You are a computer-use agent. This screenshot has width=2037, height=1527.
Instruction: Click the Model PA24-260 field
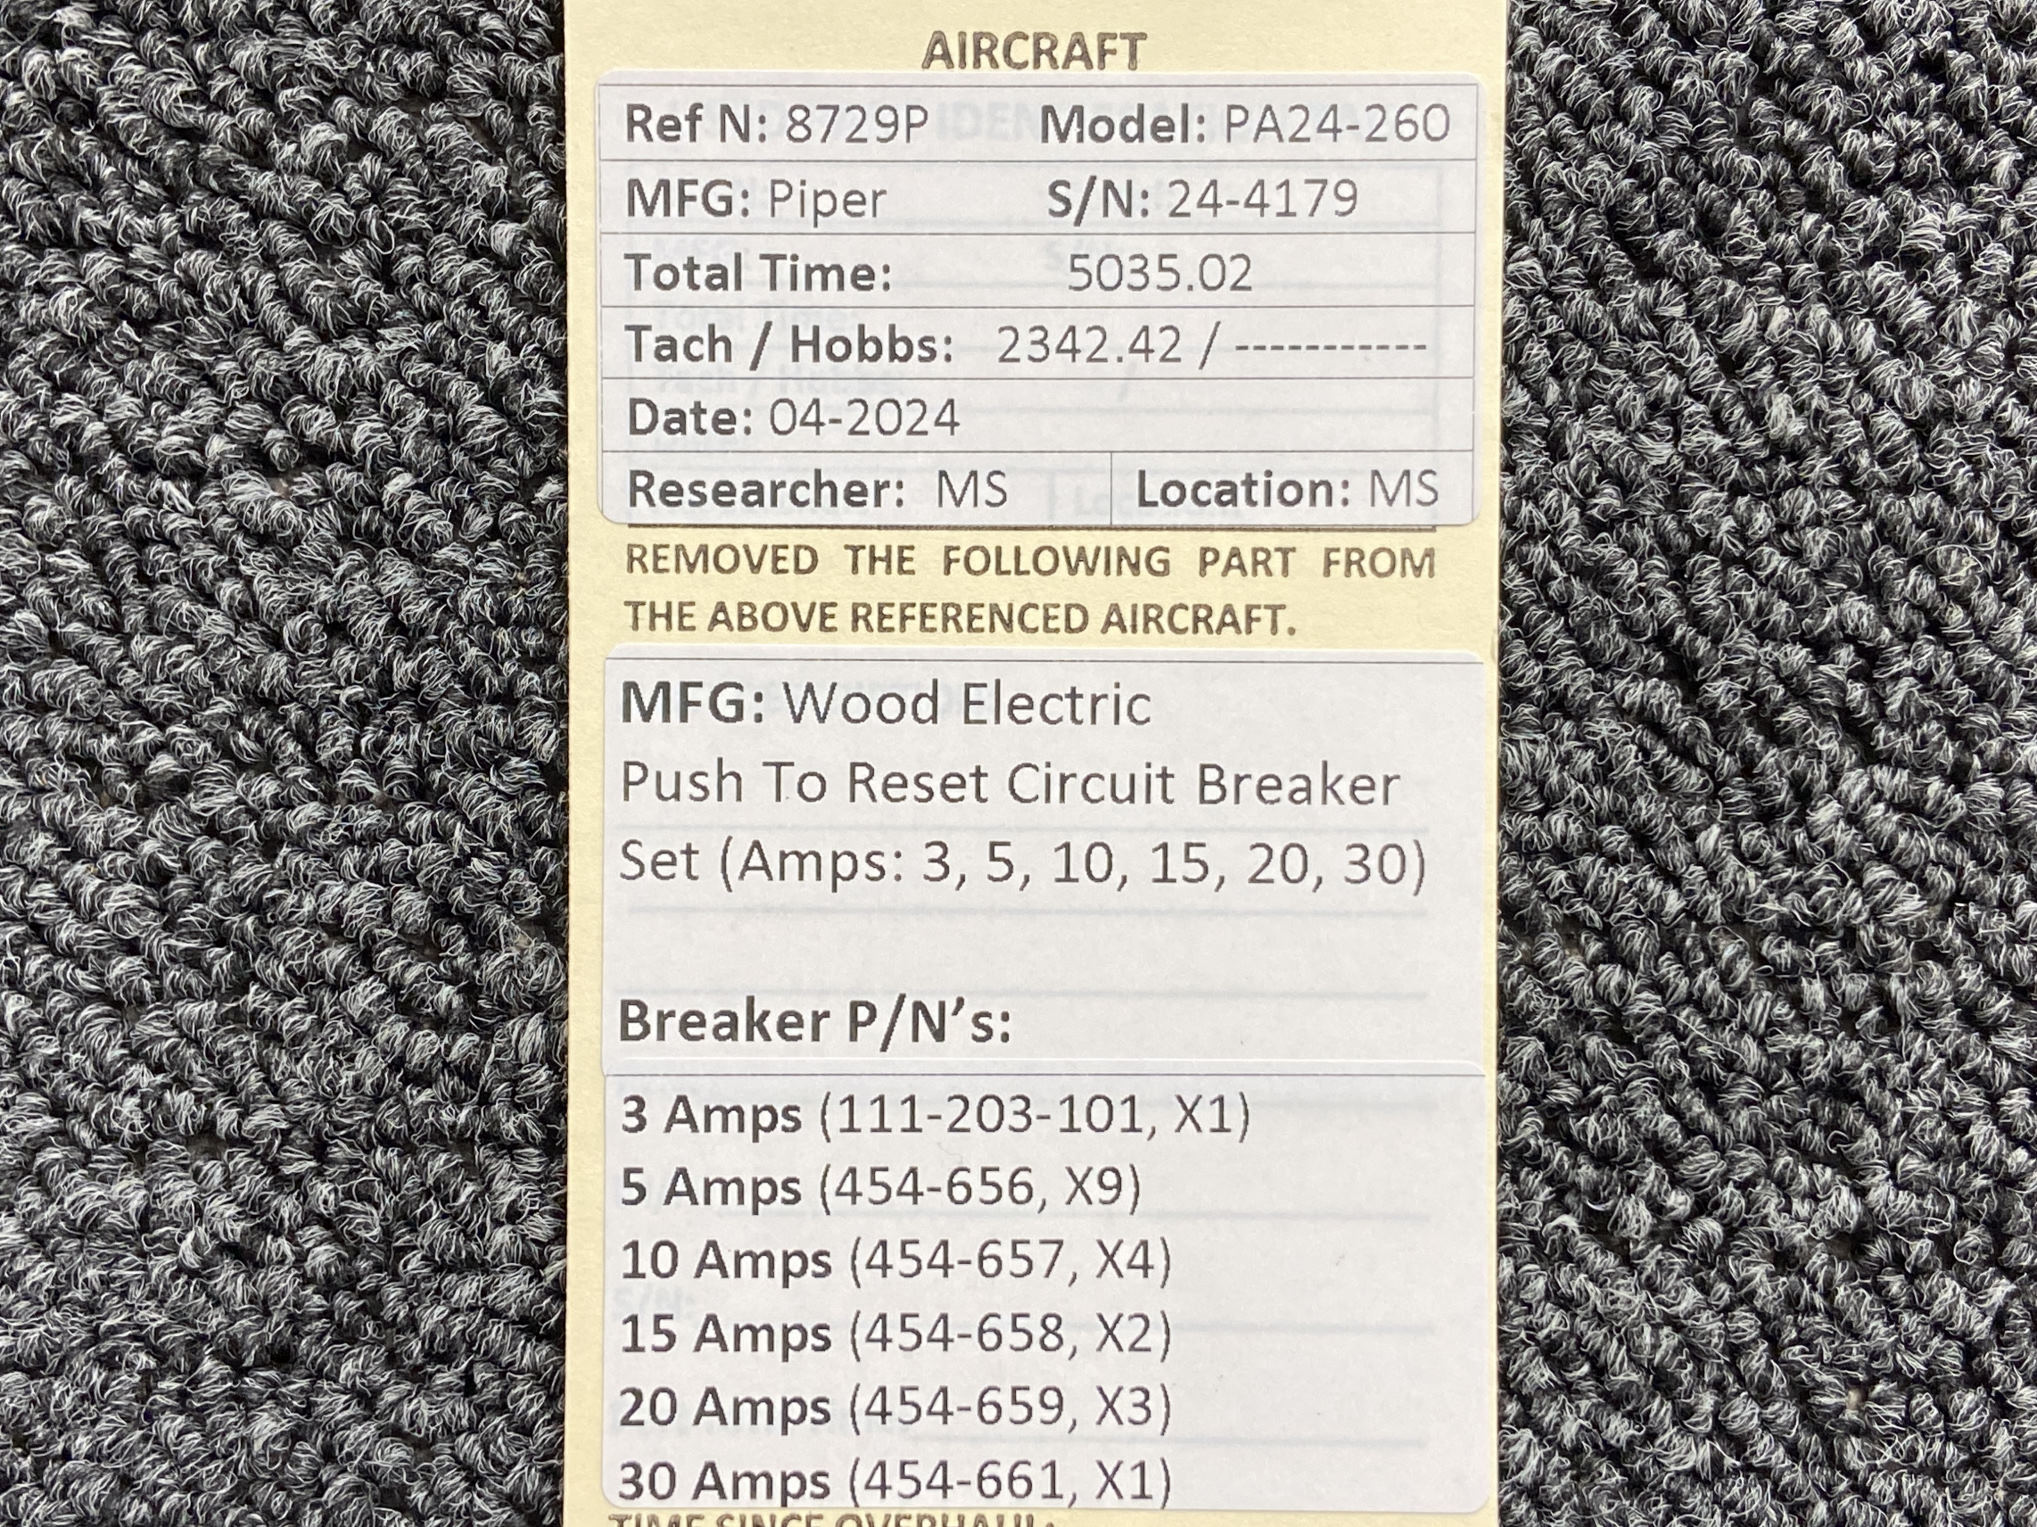pyautogui.click(x=1244, y=125)
